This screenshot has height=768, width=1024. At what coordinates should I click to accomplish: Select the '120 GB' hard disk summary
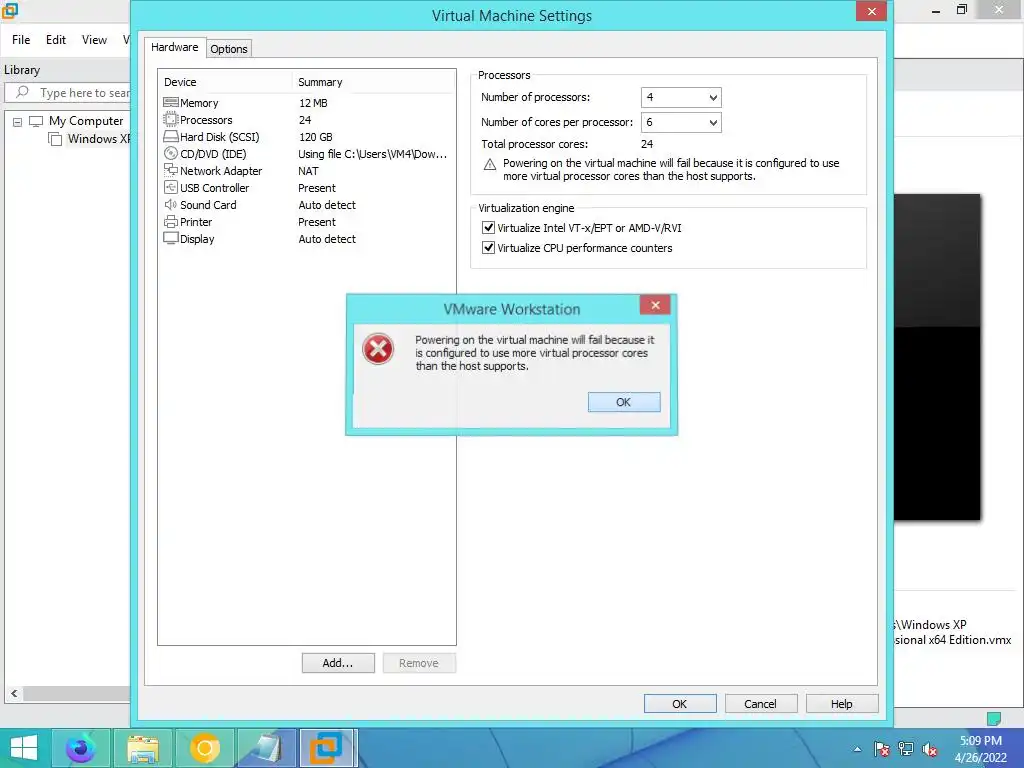coord(315,136)
